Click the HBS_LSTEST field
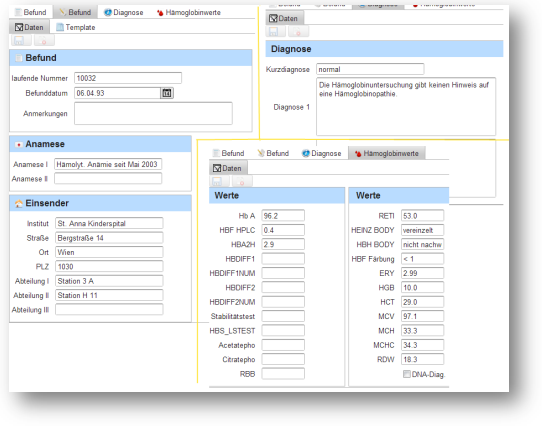 pos(283,331)
